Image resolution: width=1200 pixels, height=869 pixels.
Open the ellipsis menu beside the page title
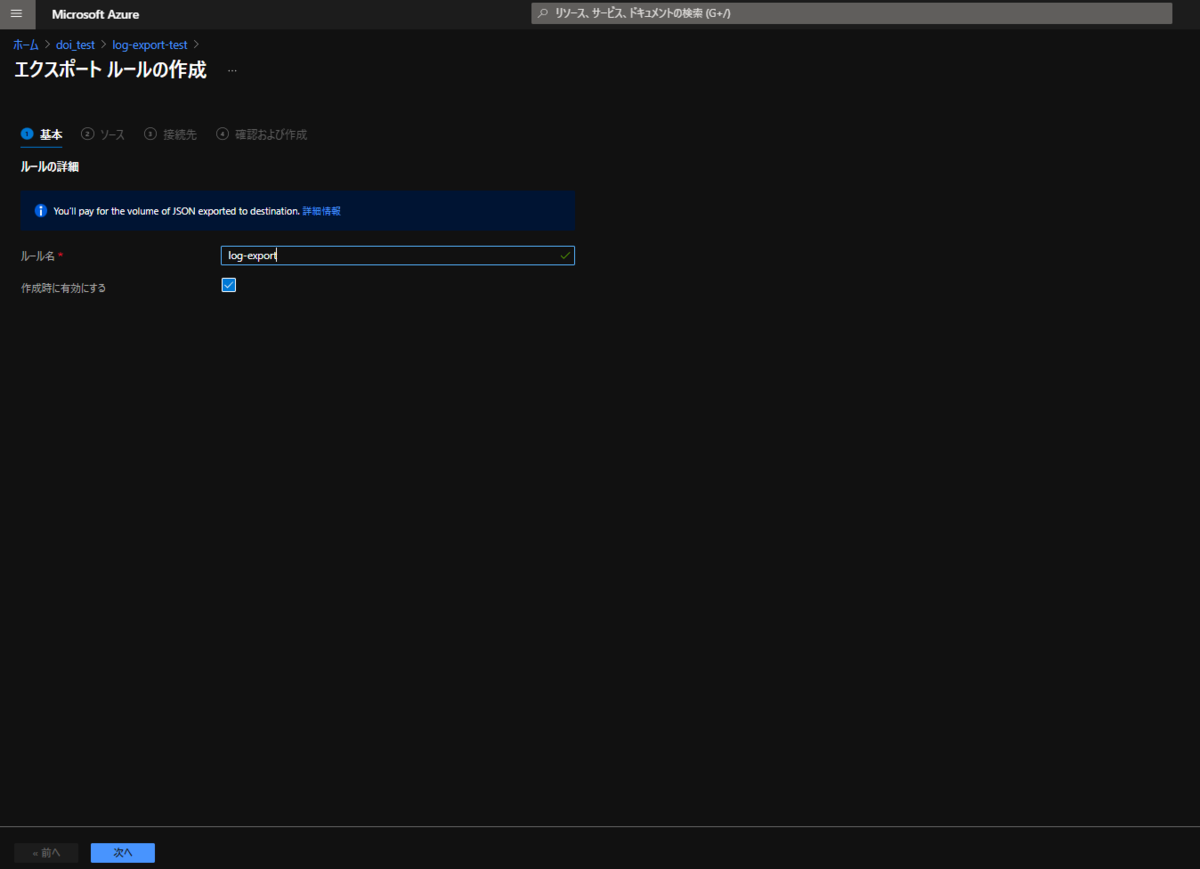(232, 71)
